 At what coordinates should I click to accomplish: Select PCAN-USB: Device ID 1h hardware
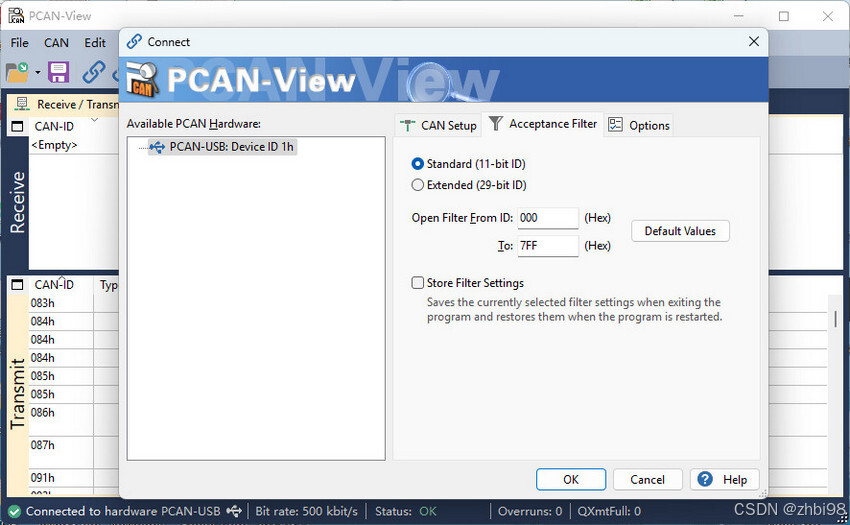231,147
